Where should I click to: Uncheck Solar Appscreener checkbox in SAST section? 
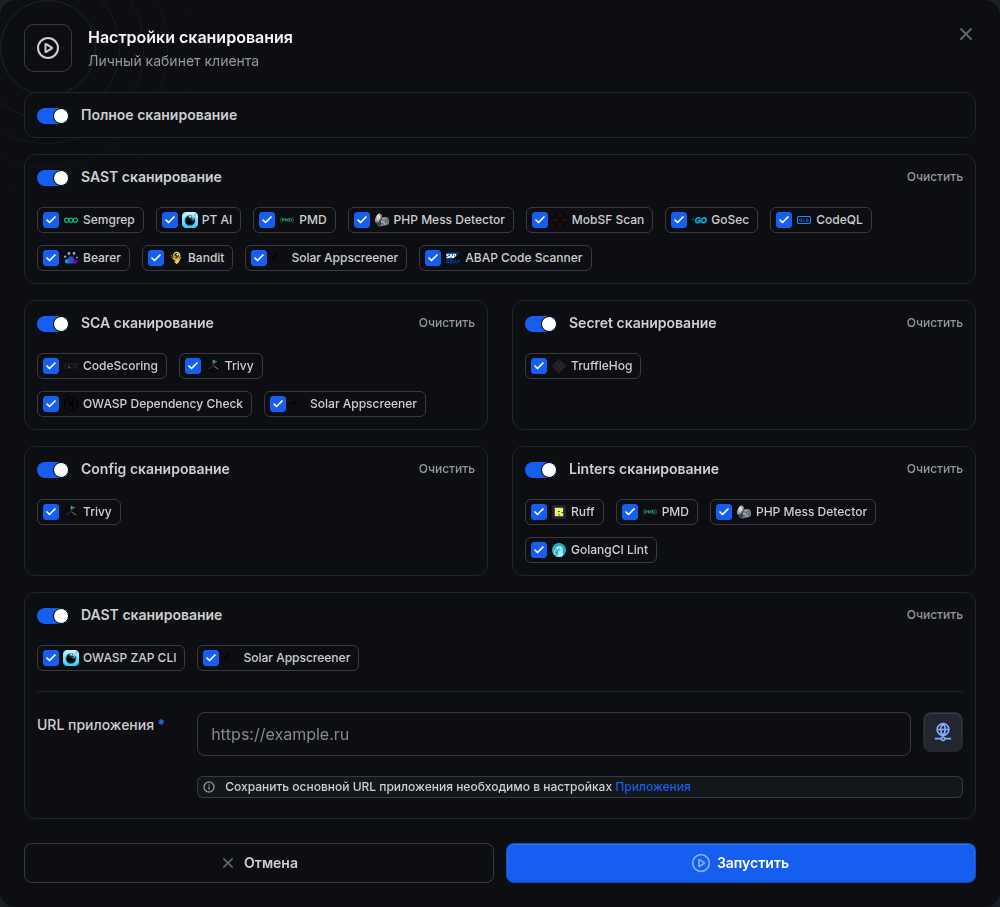[259, 258]
